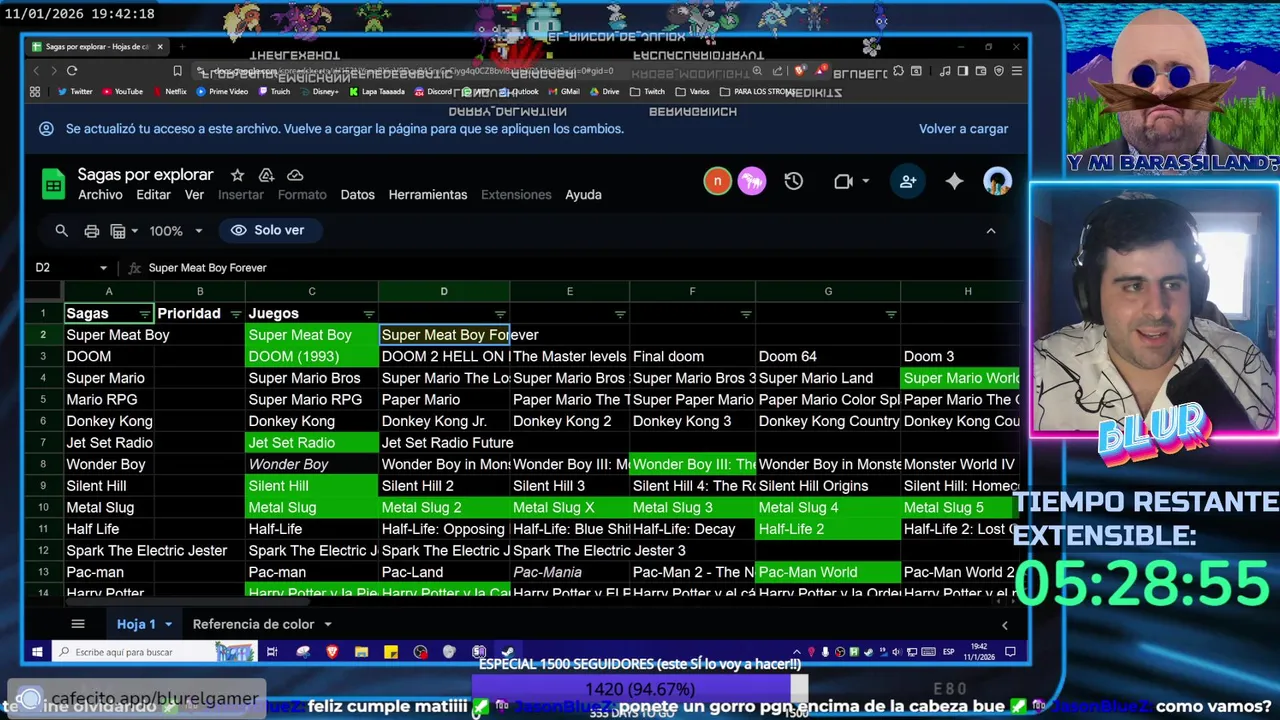Image resolution: width=1280 pixels, height=720 pixels.
Task: Click the bookmark icon in address bar
Action: 177,71
